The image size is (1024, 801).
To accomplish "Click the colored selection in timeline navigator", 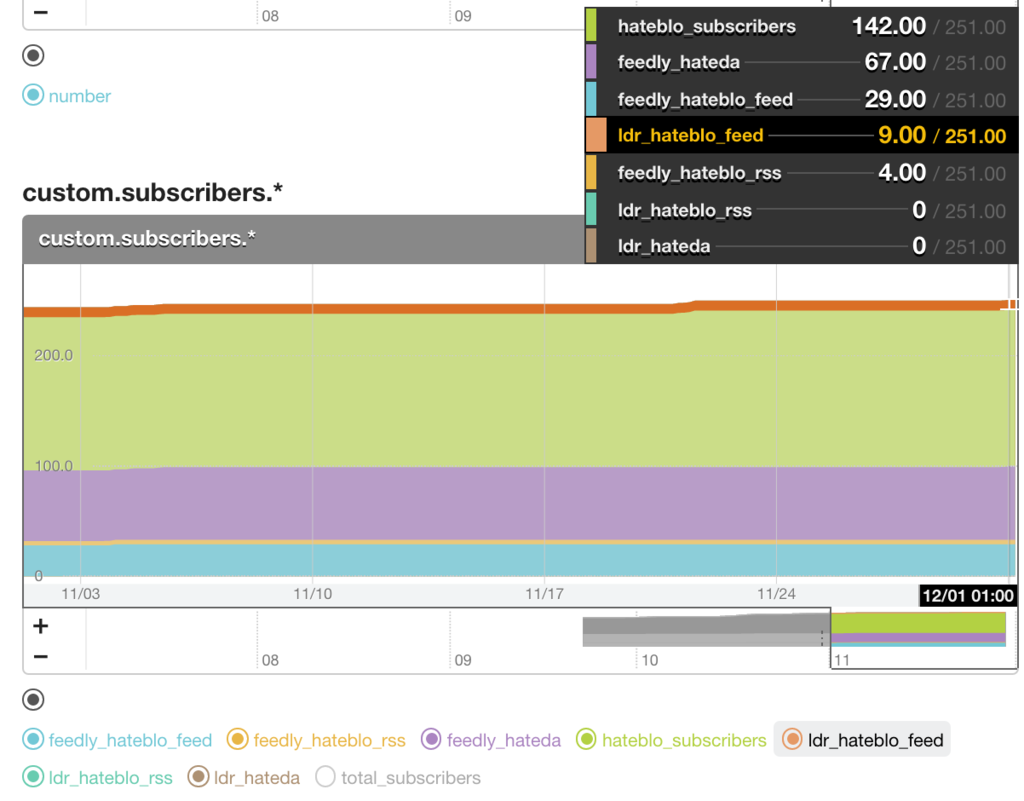I will pyautogui.click(x=918, y=629).
